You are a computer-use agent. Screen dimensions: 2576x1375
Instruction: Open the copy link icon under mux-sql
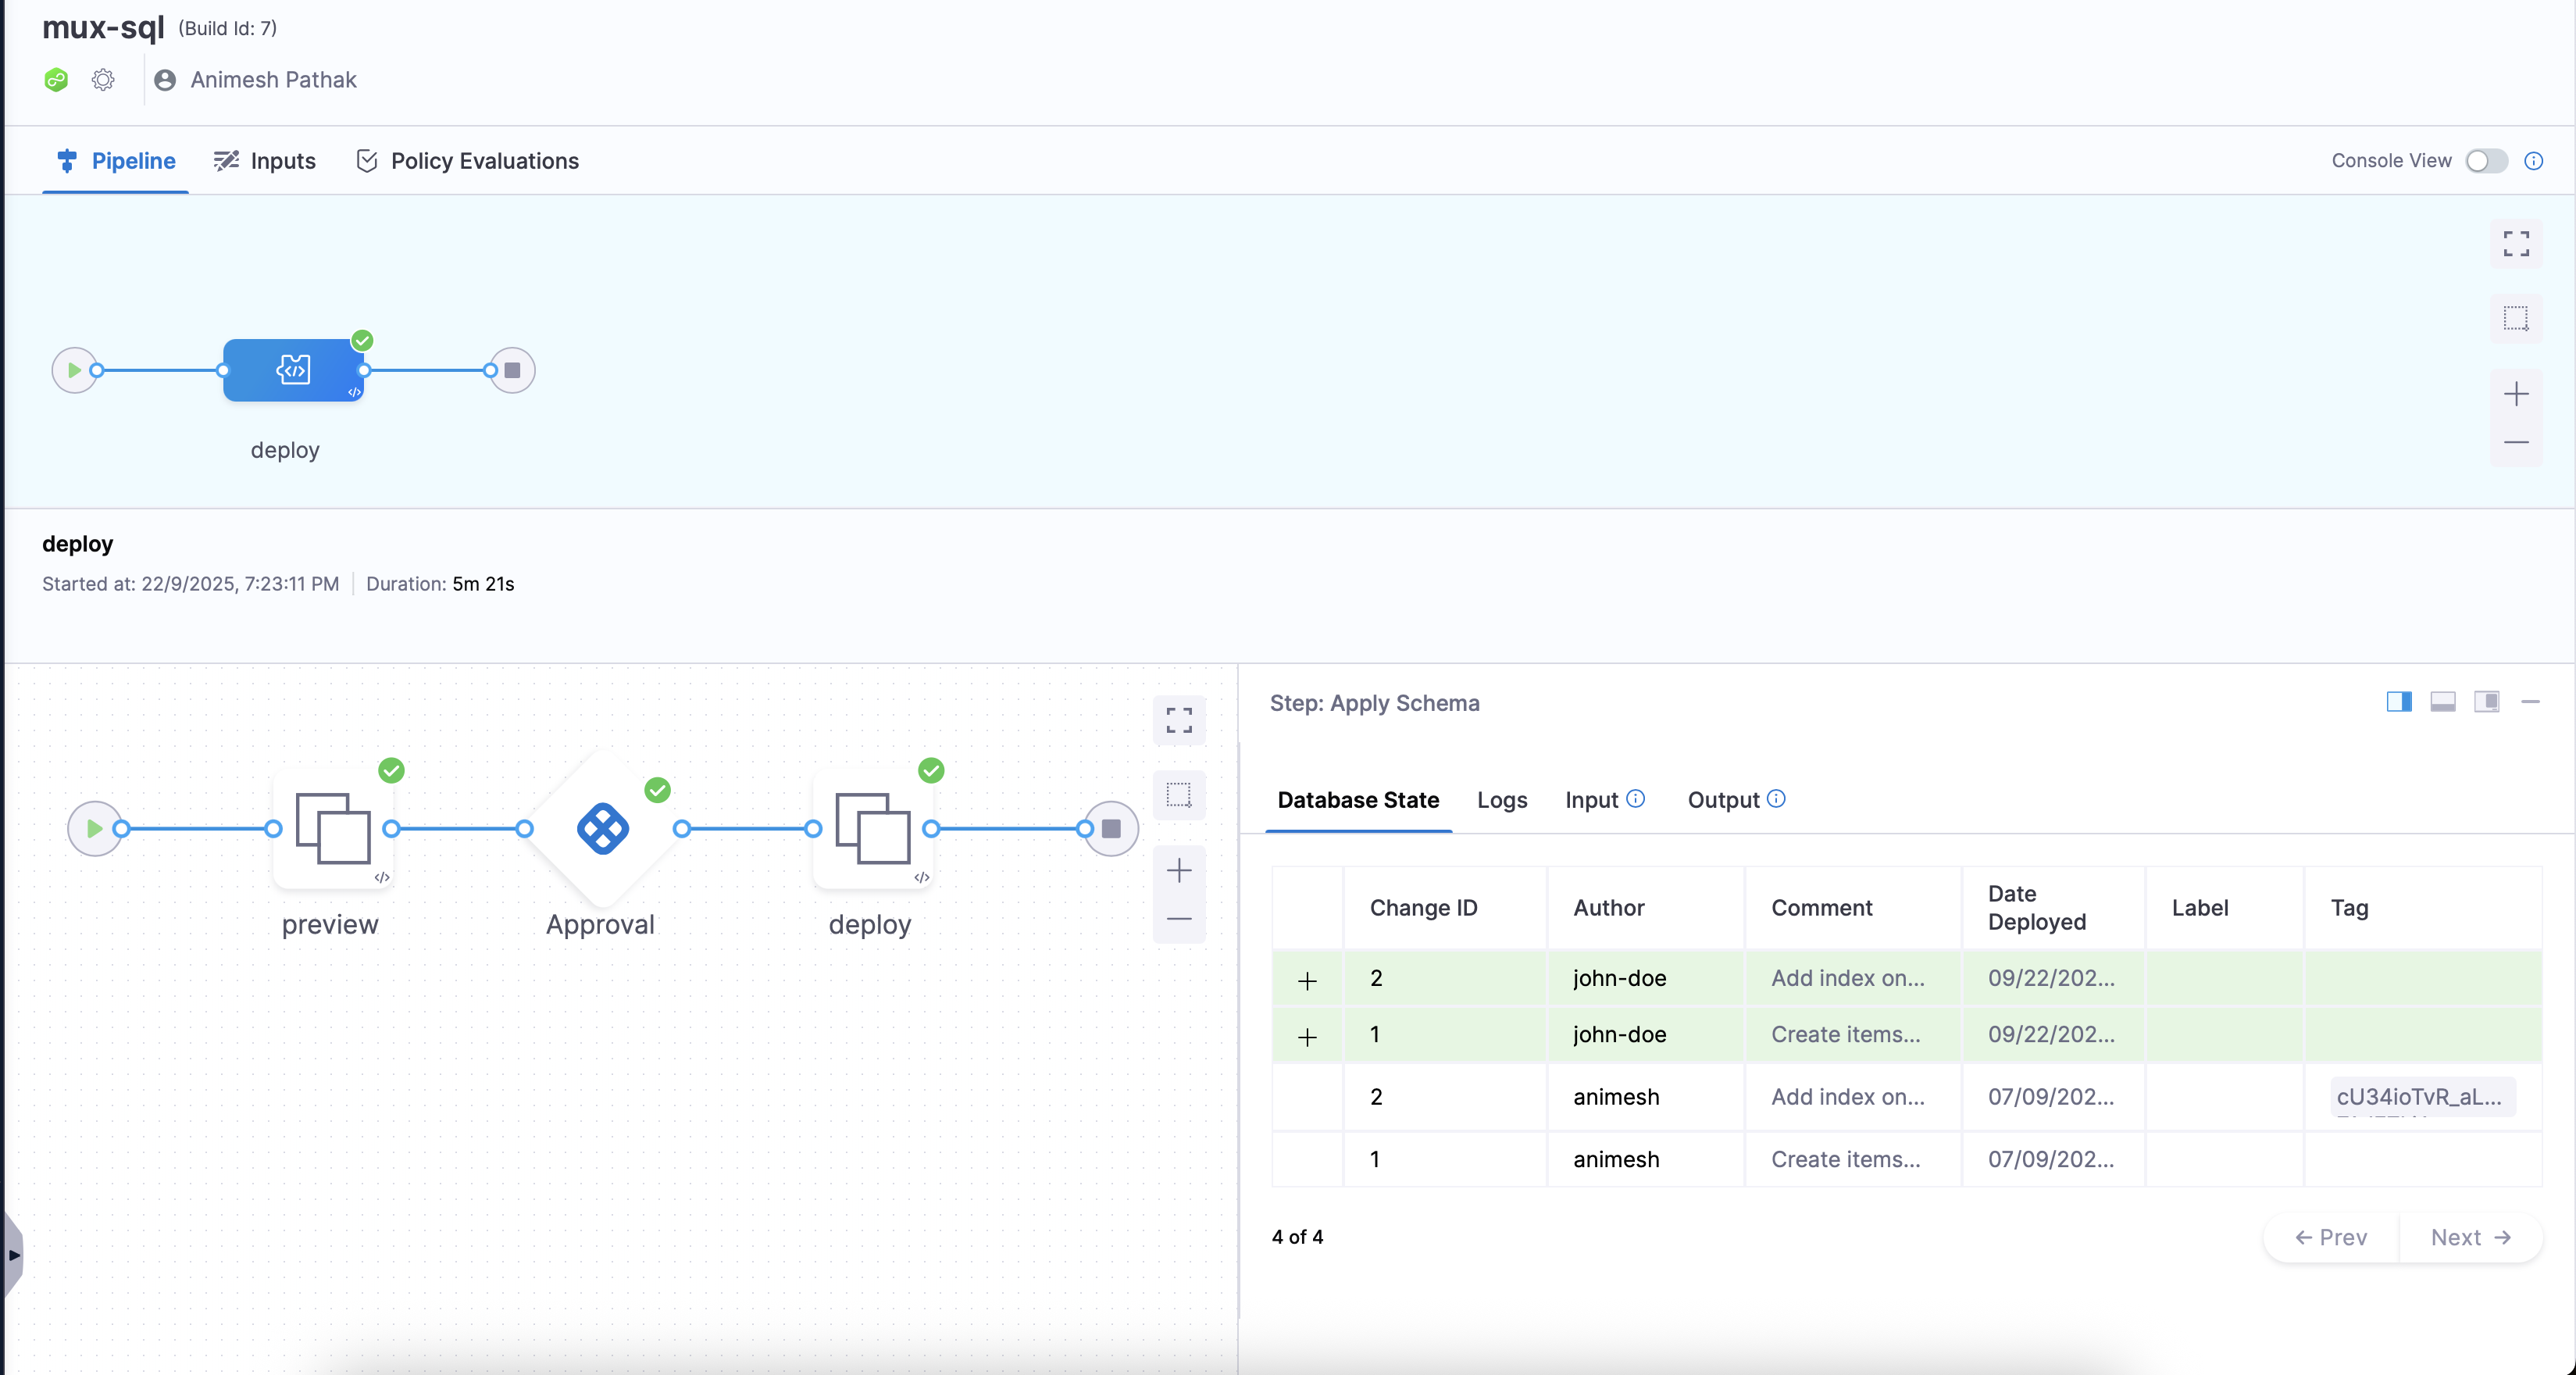coord(56,80)
